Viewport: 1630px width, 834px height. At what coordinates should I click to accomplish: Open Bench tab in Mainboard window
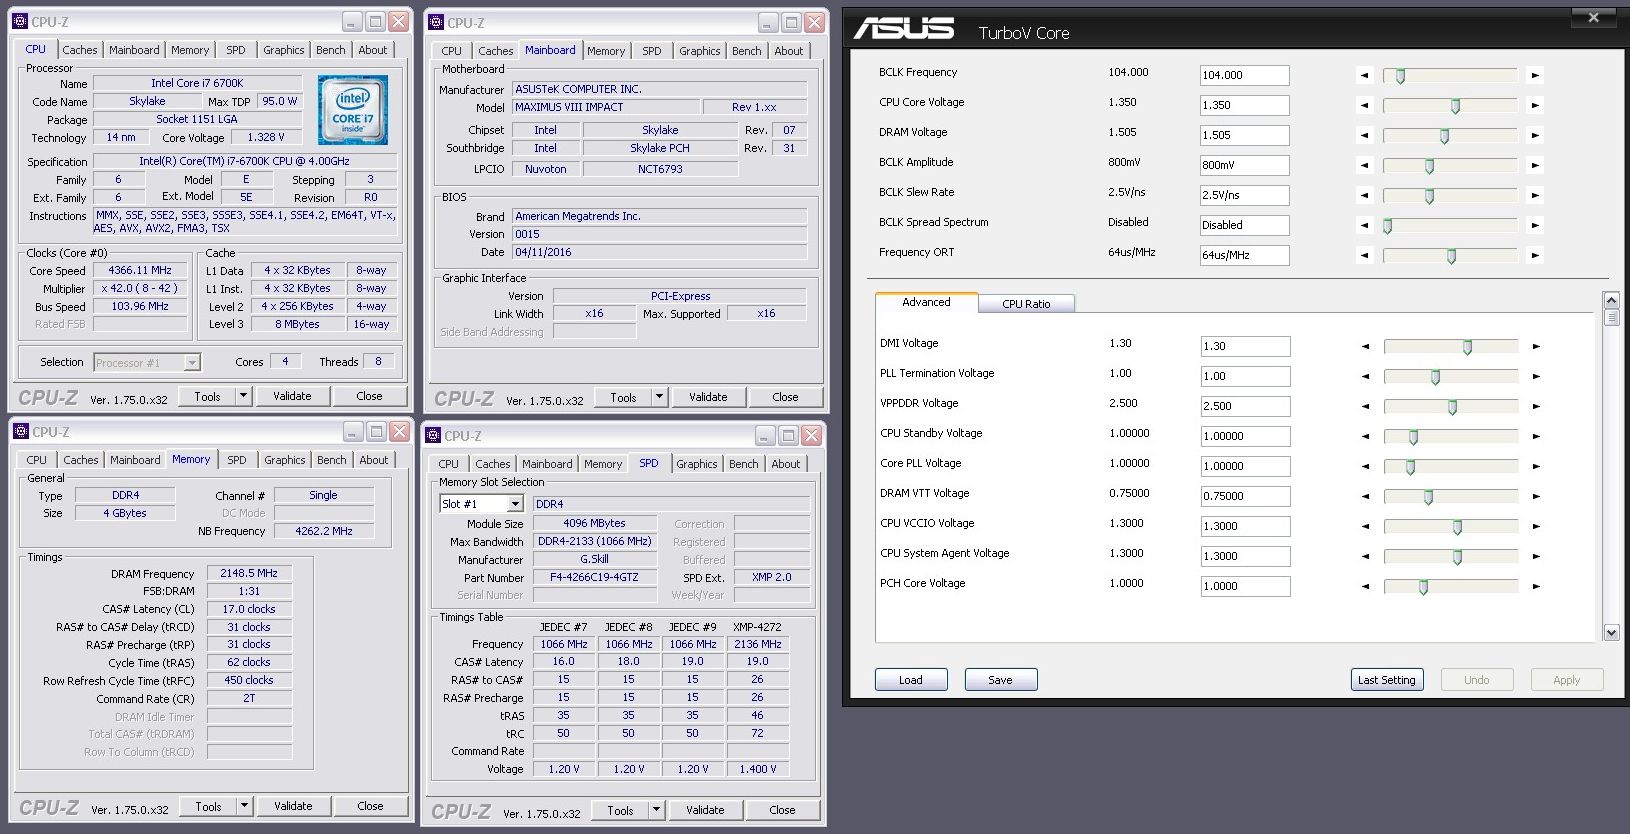point(746,51)
